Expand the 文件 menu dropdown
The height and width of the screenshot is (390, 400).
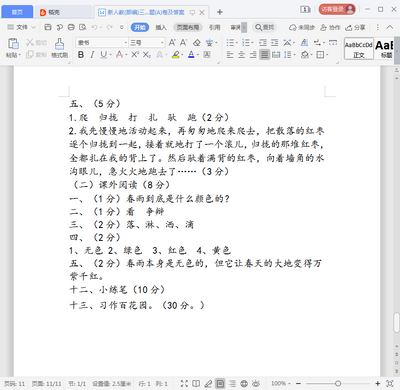point(22,27)
